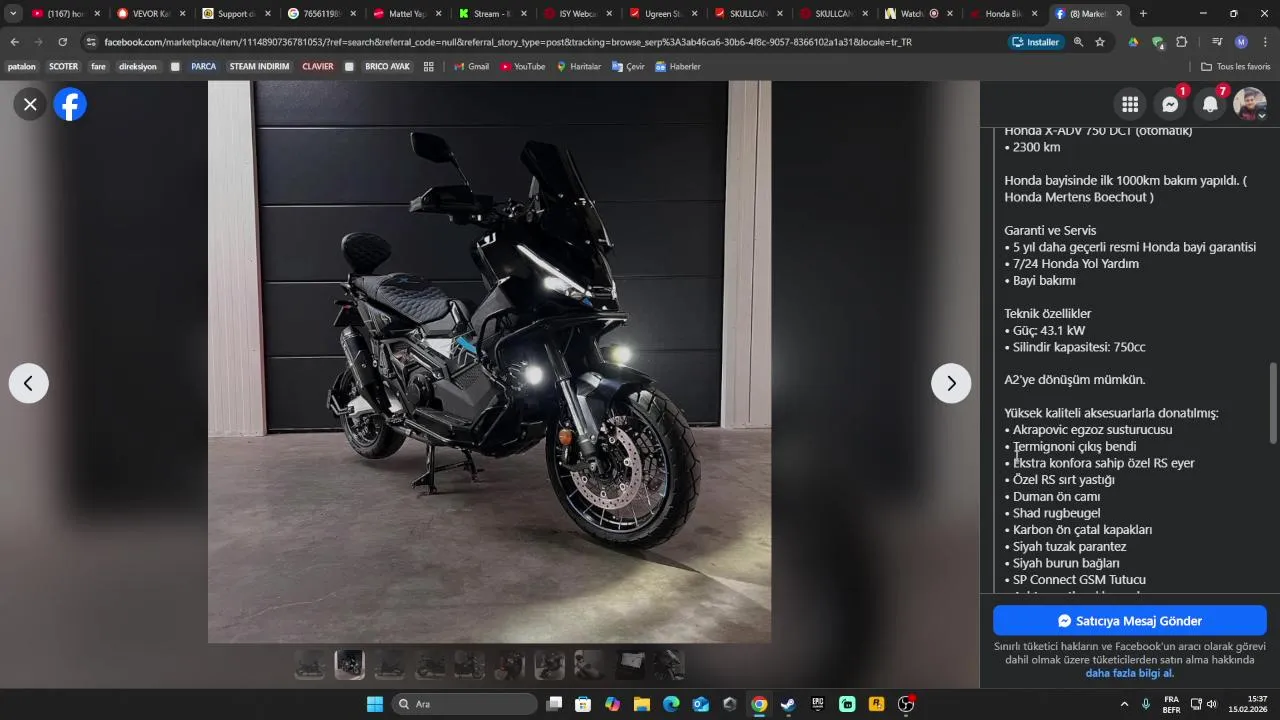Open the Windows Start menu
The image size is (1280, 720).
pos(375,704)
